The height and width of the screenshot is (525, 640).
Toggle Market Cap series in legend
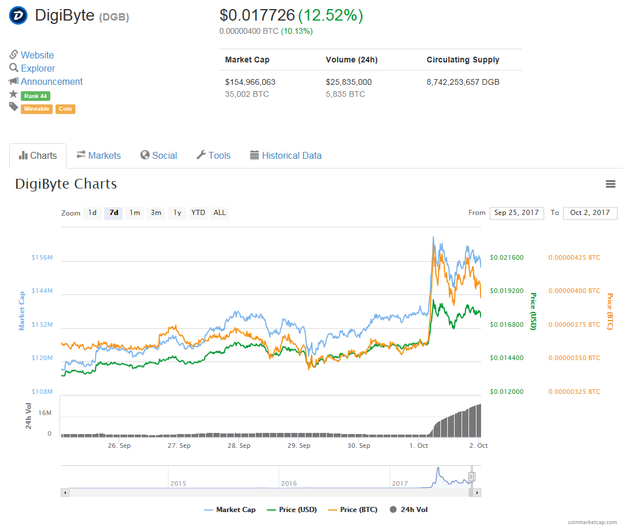coord(230,509)
